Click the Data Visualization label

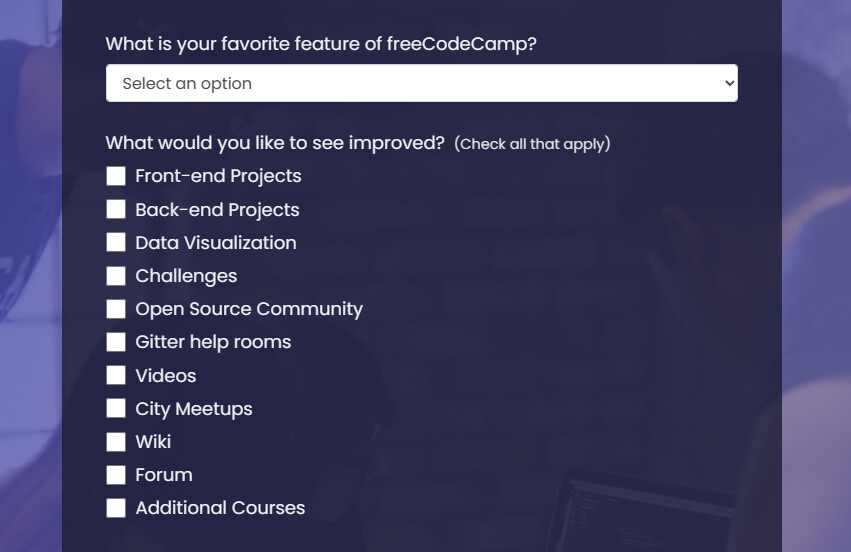pyautogui.click(x=216, y=243)
